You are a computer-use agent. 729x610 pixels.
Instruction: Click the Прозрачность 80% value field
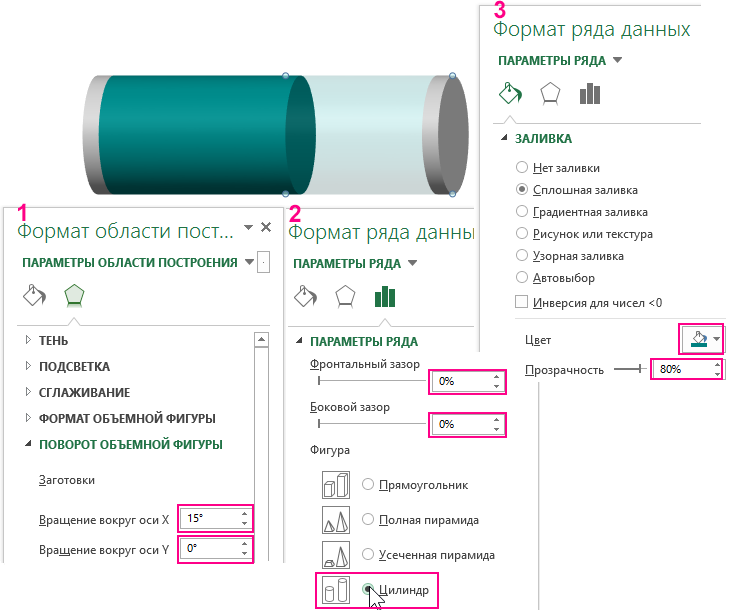[683, 369]
